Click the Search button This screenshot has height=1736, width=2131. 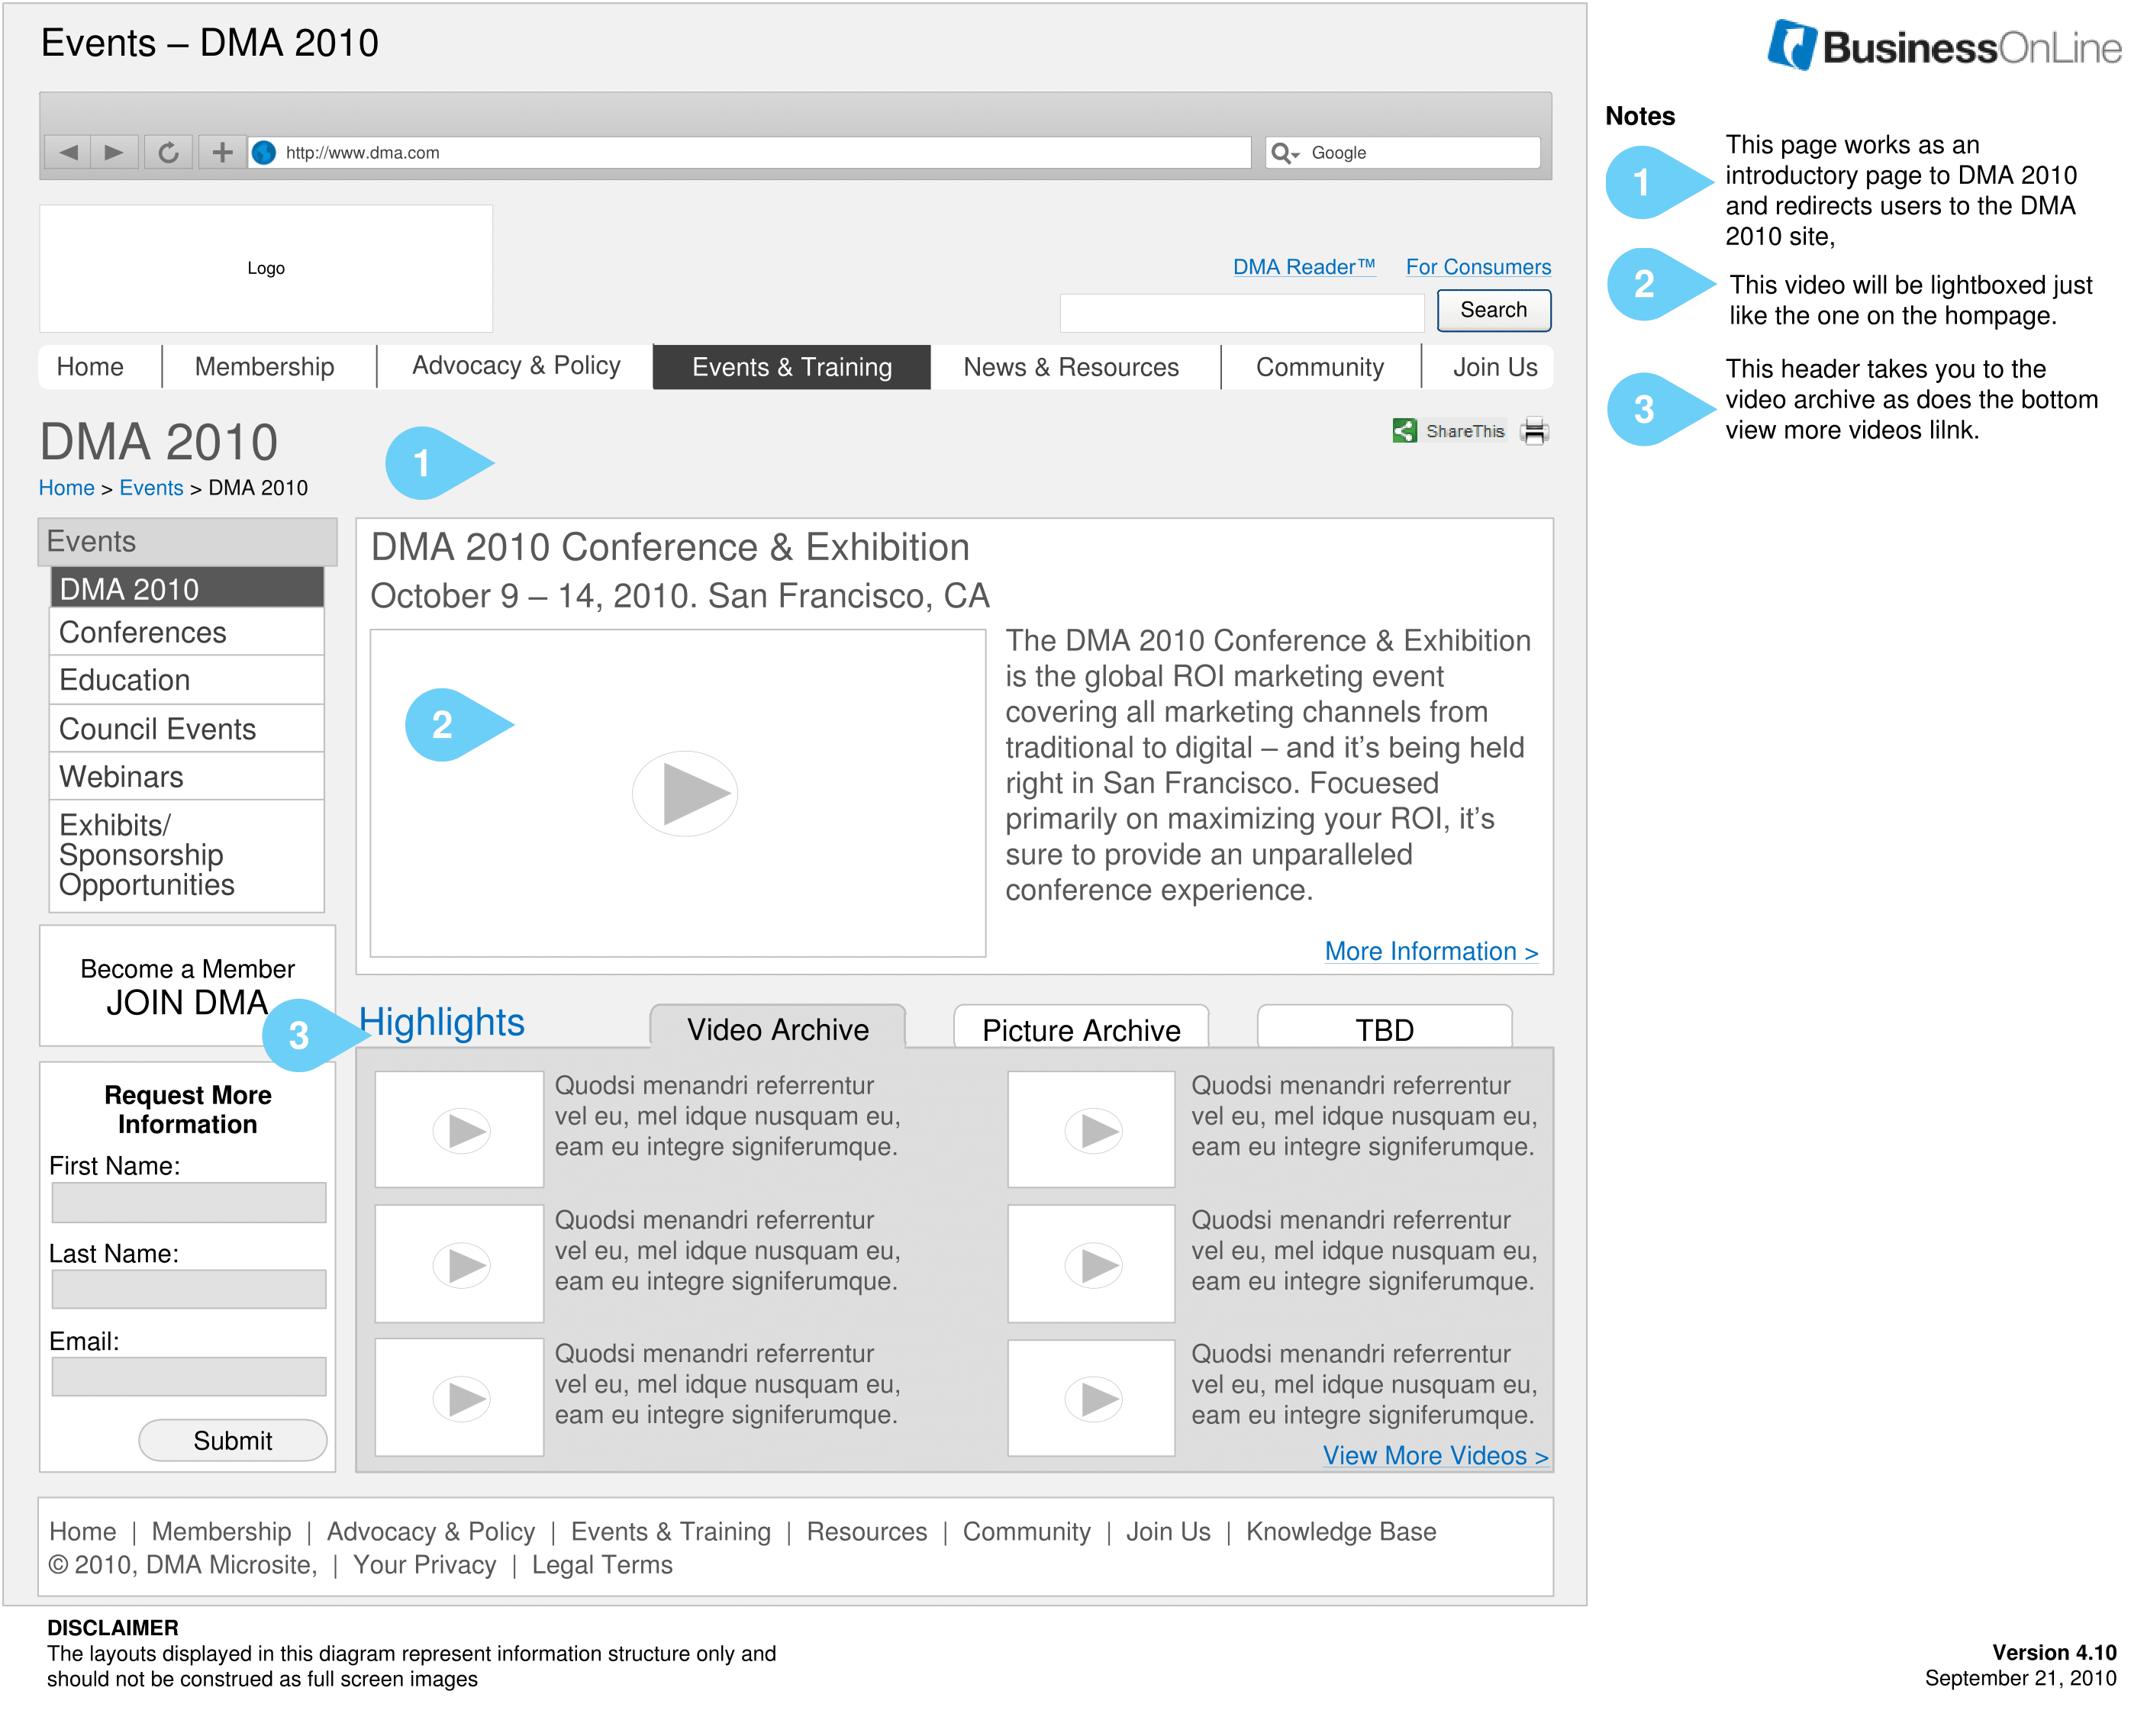coord(1493,310)
